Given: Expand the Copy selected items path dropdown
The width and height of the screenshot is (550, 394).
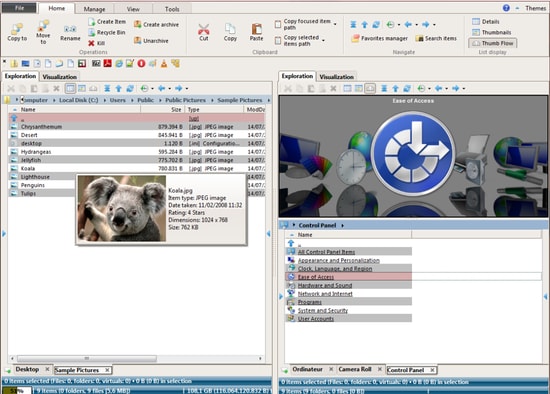Looking at the screenshot, I should (x=323, y=40).
